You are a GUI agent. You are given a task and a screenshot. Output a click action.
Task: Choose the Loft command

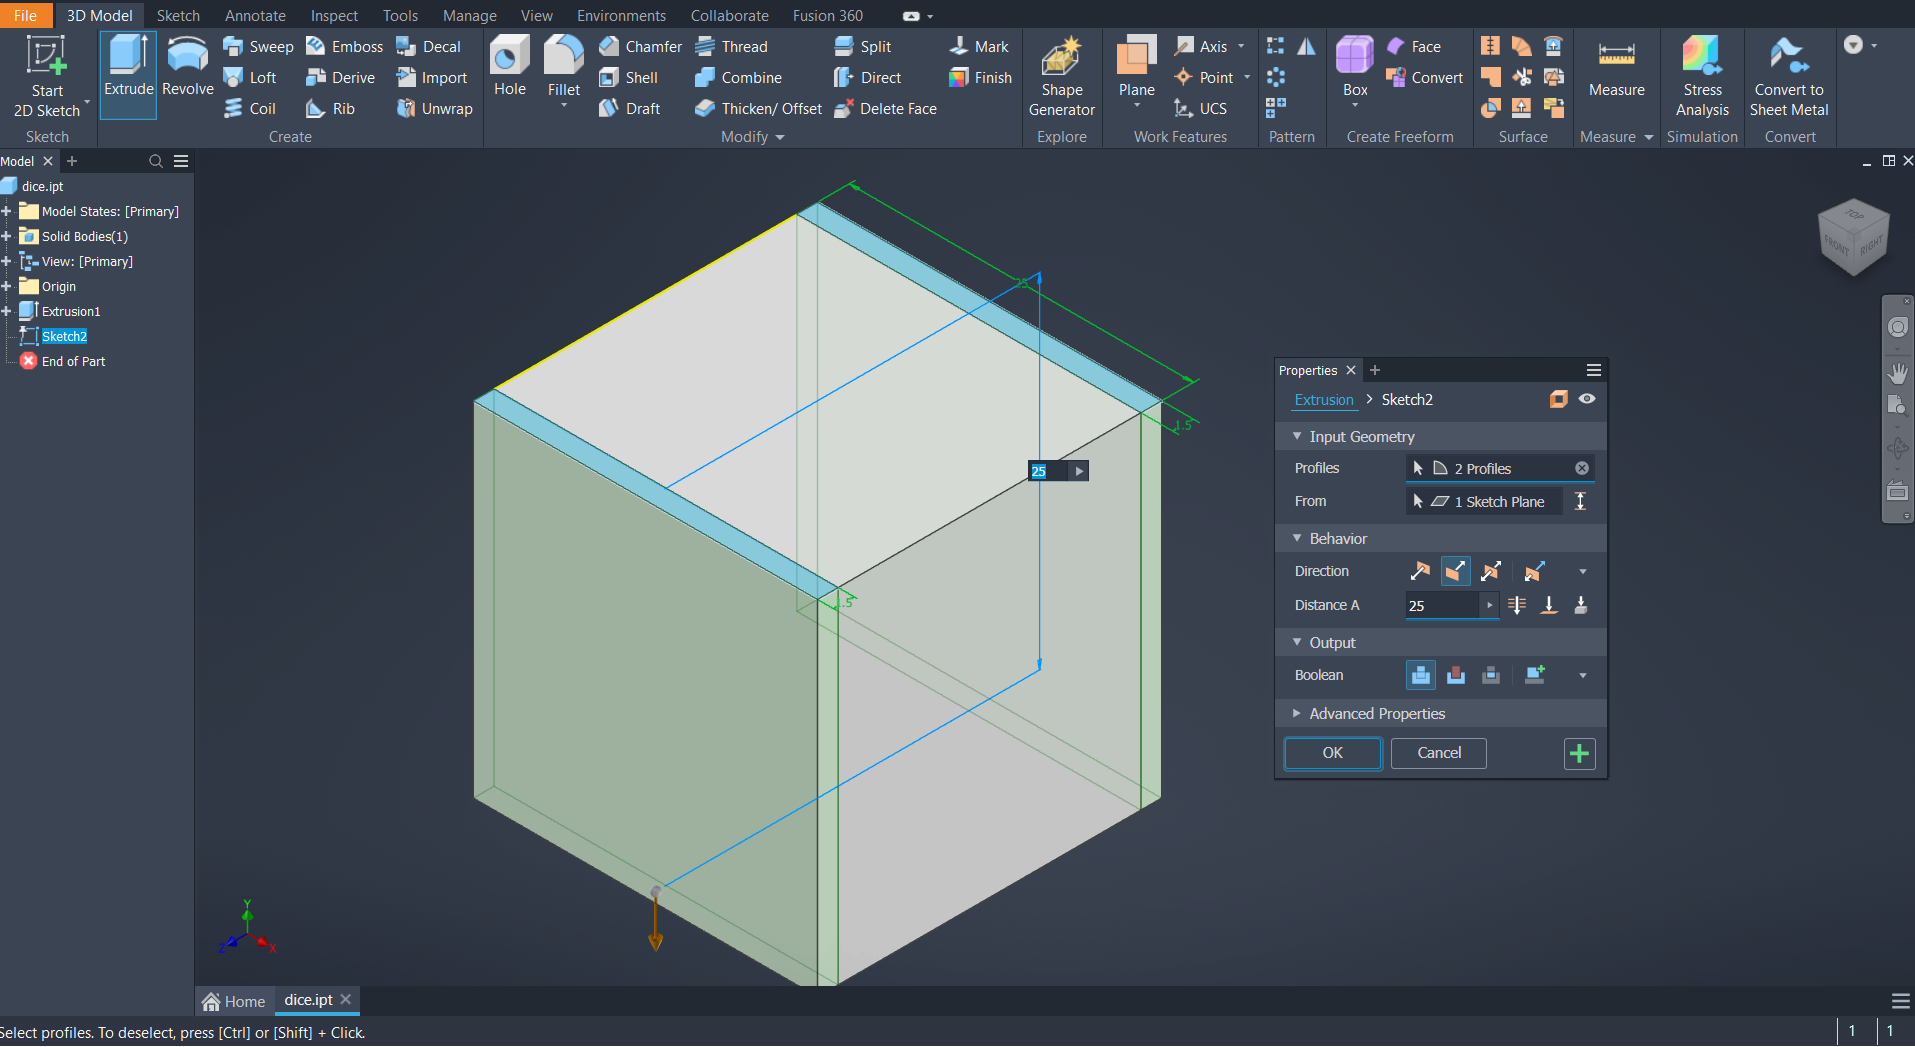click(x=250, y=78)
